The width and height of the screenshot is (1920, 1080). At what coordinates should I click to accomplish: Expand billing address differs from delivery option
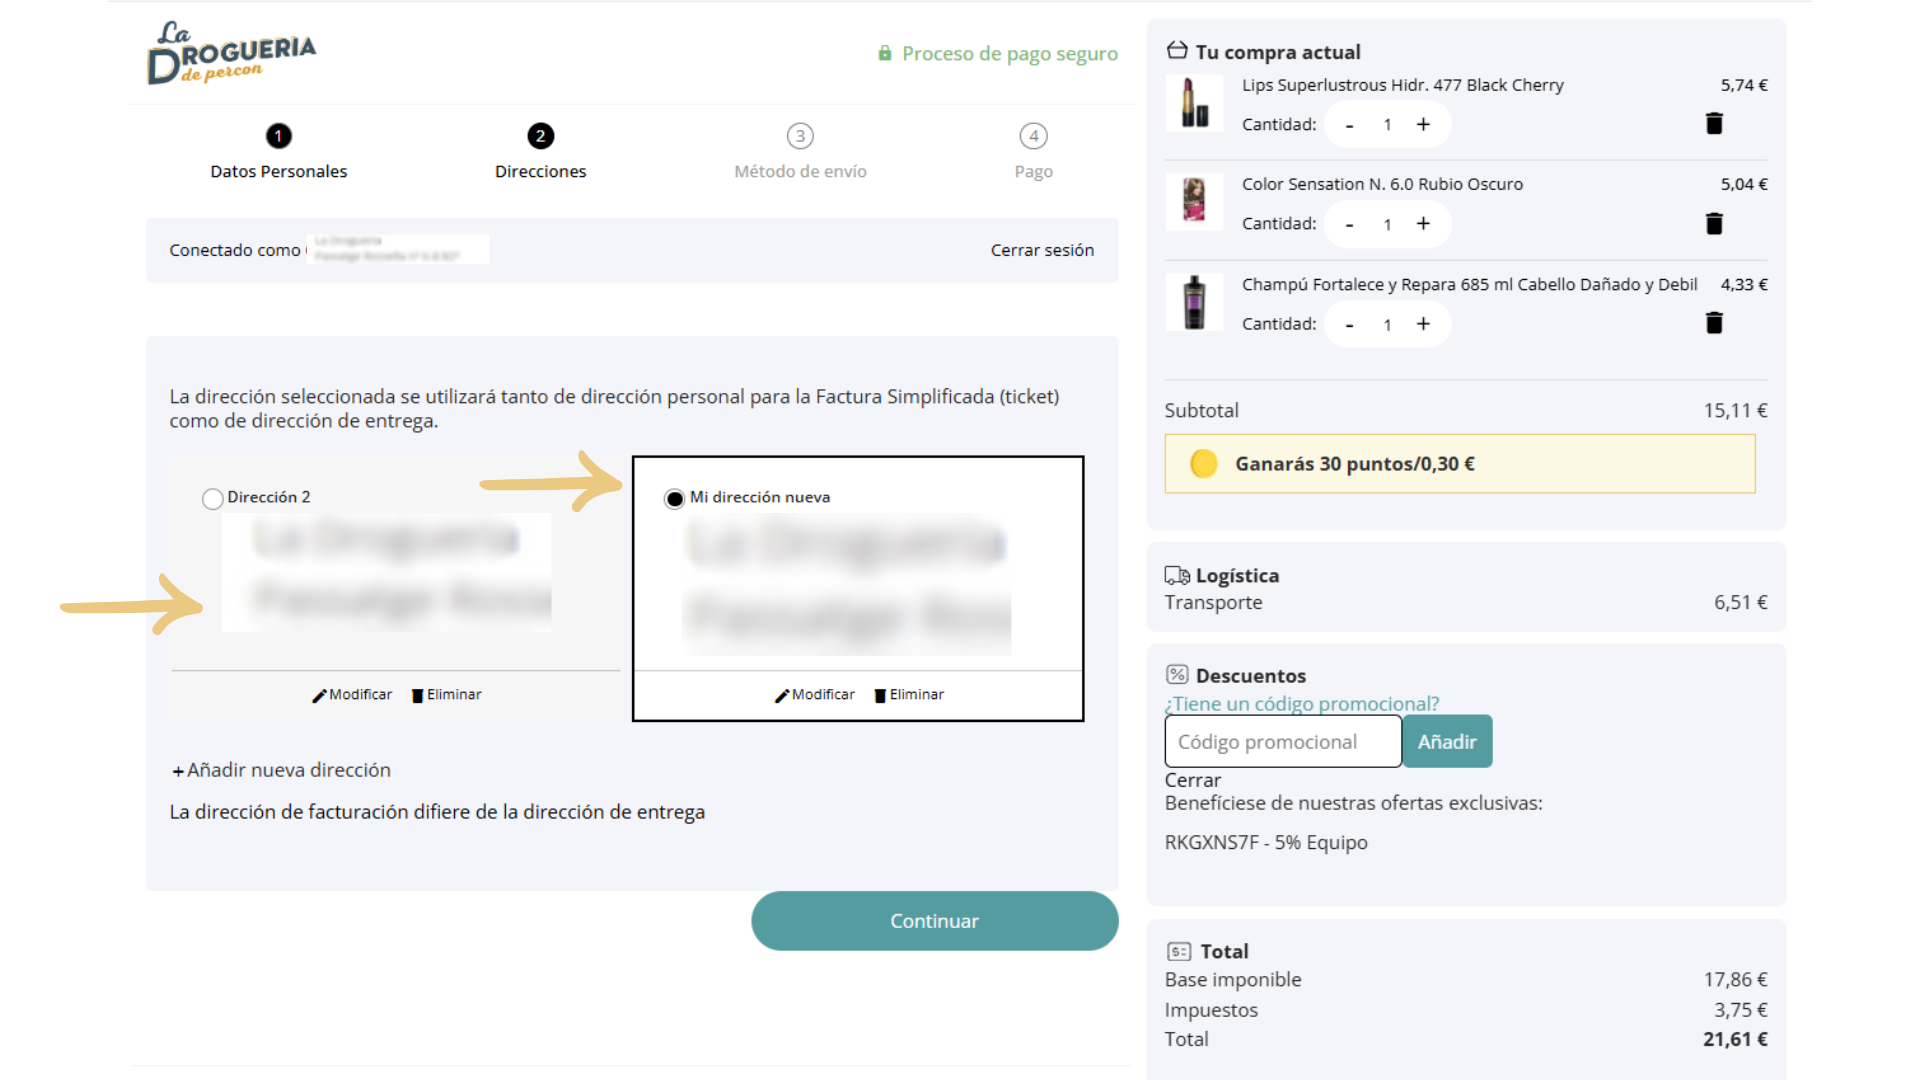pos(437,812)
